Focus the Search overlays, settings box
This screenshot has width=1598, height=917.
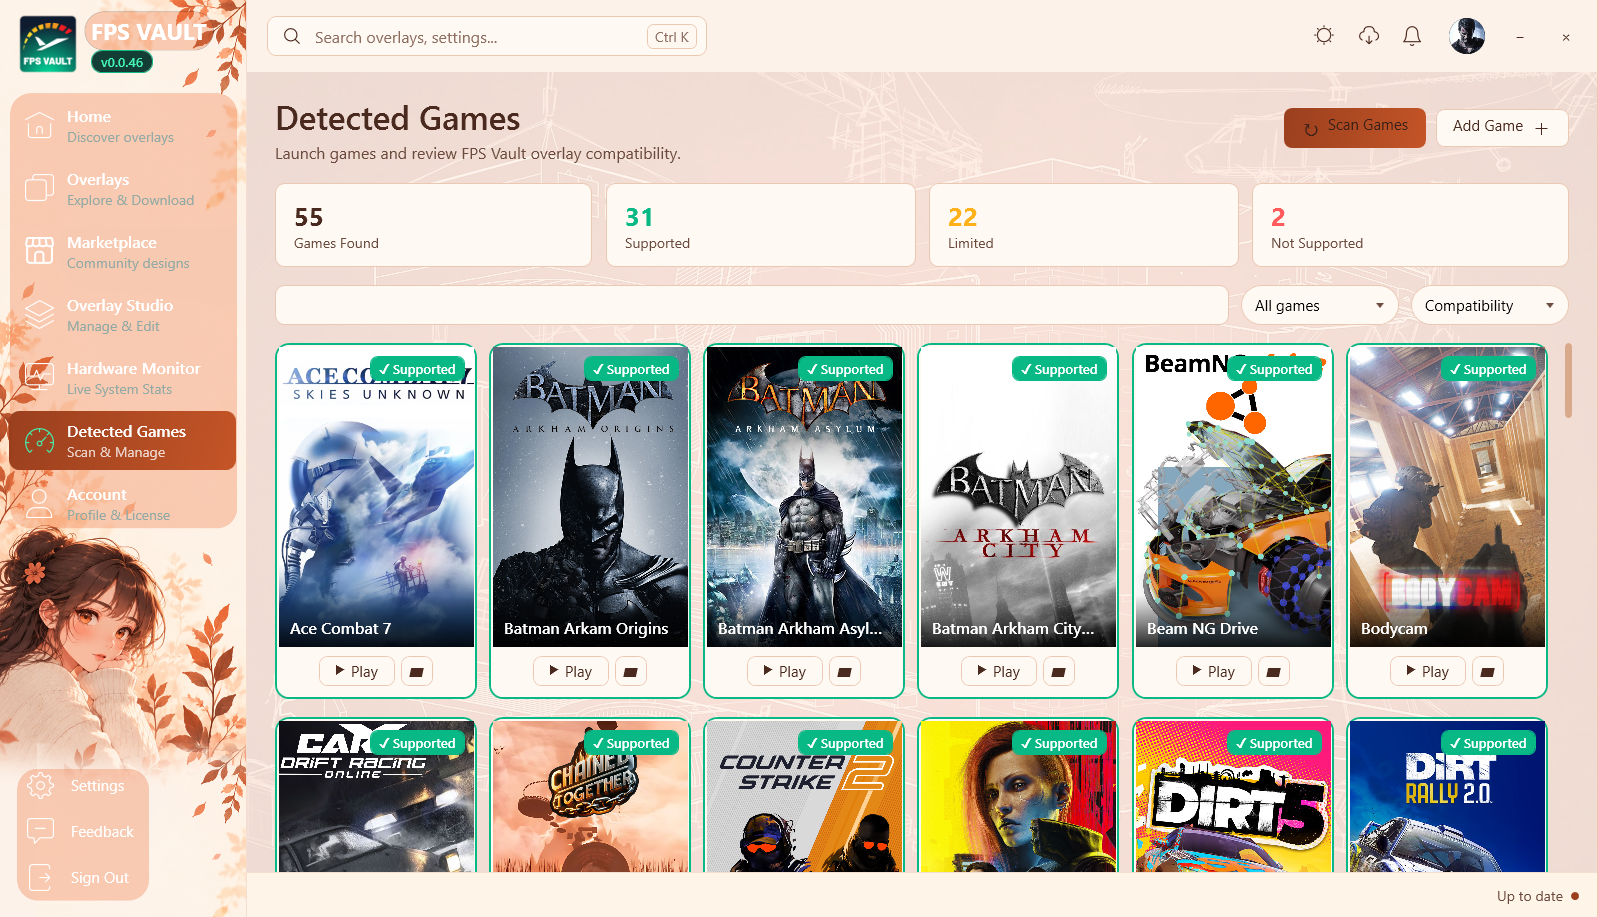[487, 37]
